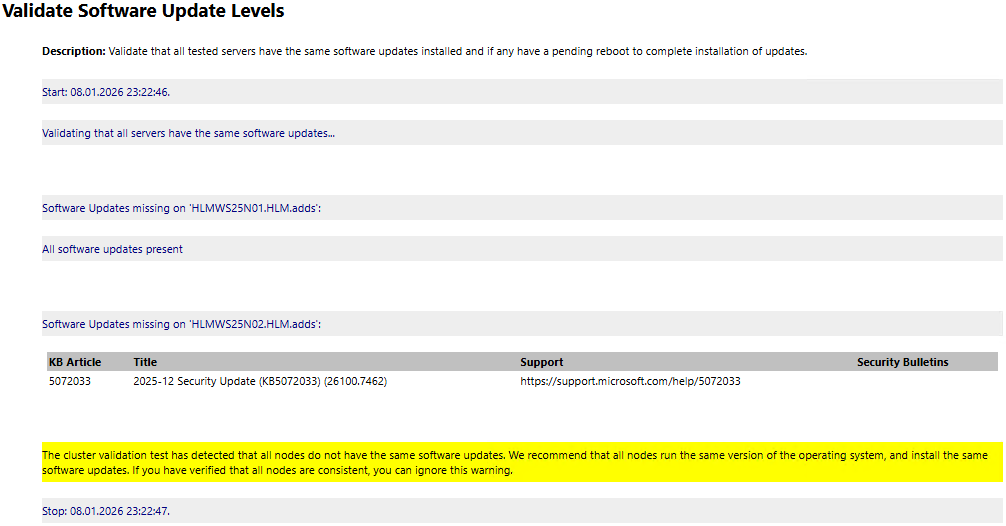Click the 'Validating that all servers' status line
Screen dimensions: 1006x526
tap(188, 133)
